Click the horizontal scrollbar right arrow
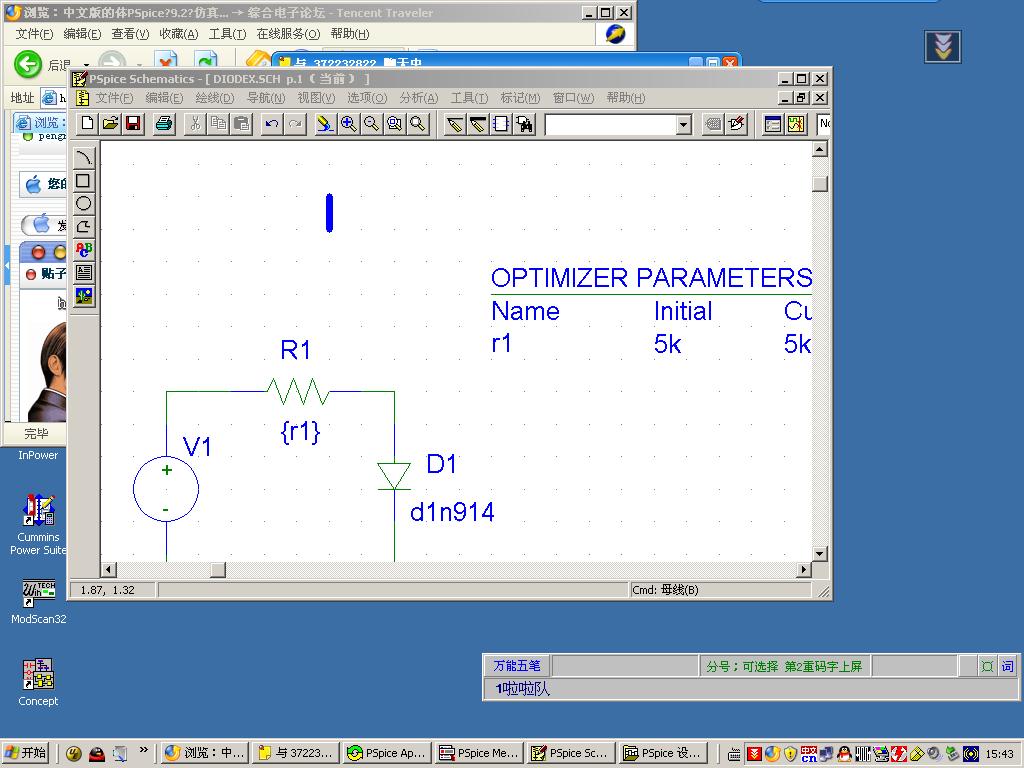This screenshot has height=768, width=1024. click(804, 570)
